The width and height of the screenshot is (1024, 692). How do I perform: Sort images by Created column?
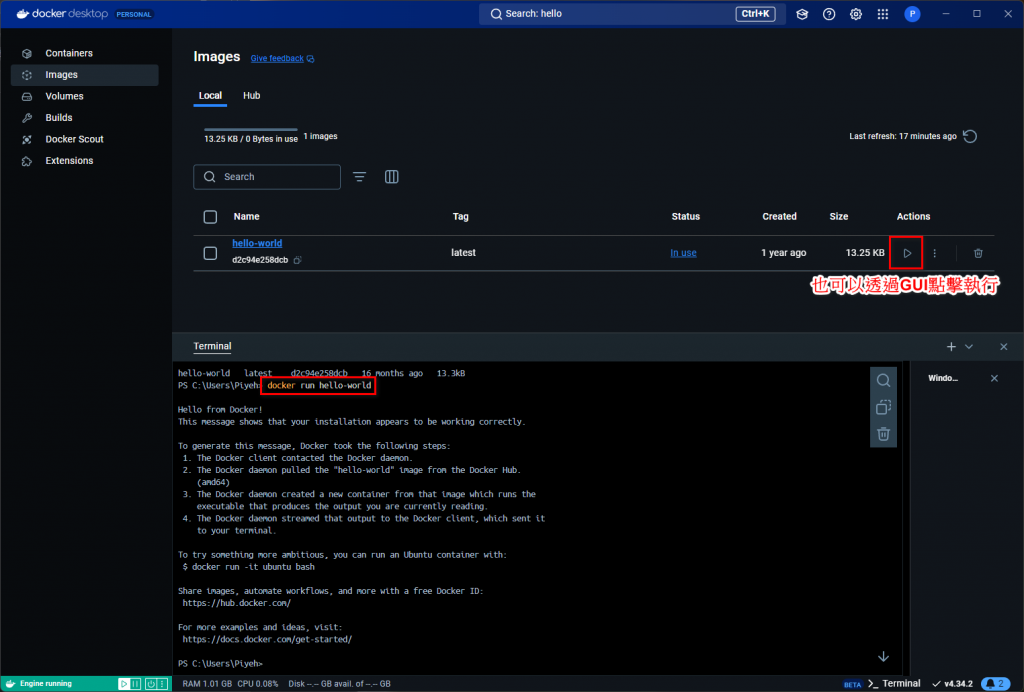pyautogui.click(x=779, y=217)
